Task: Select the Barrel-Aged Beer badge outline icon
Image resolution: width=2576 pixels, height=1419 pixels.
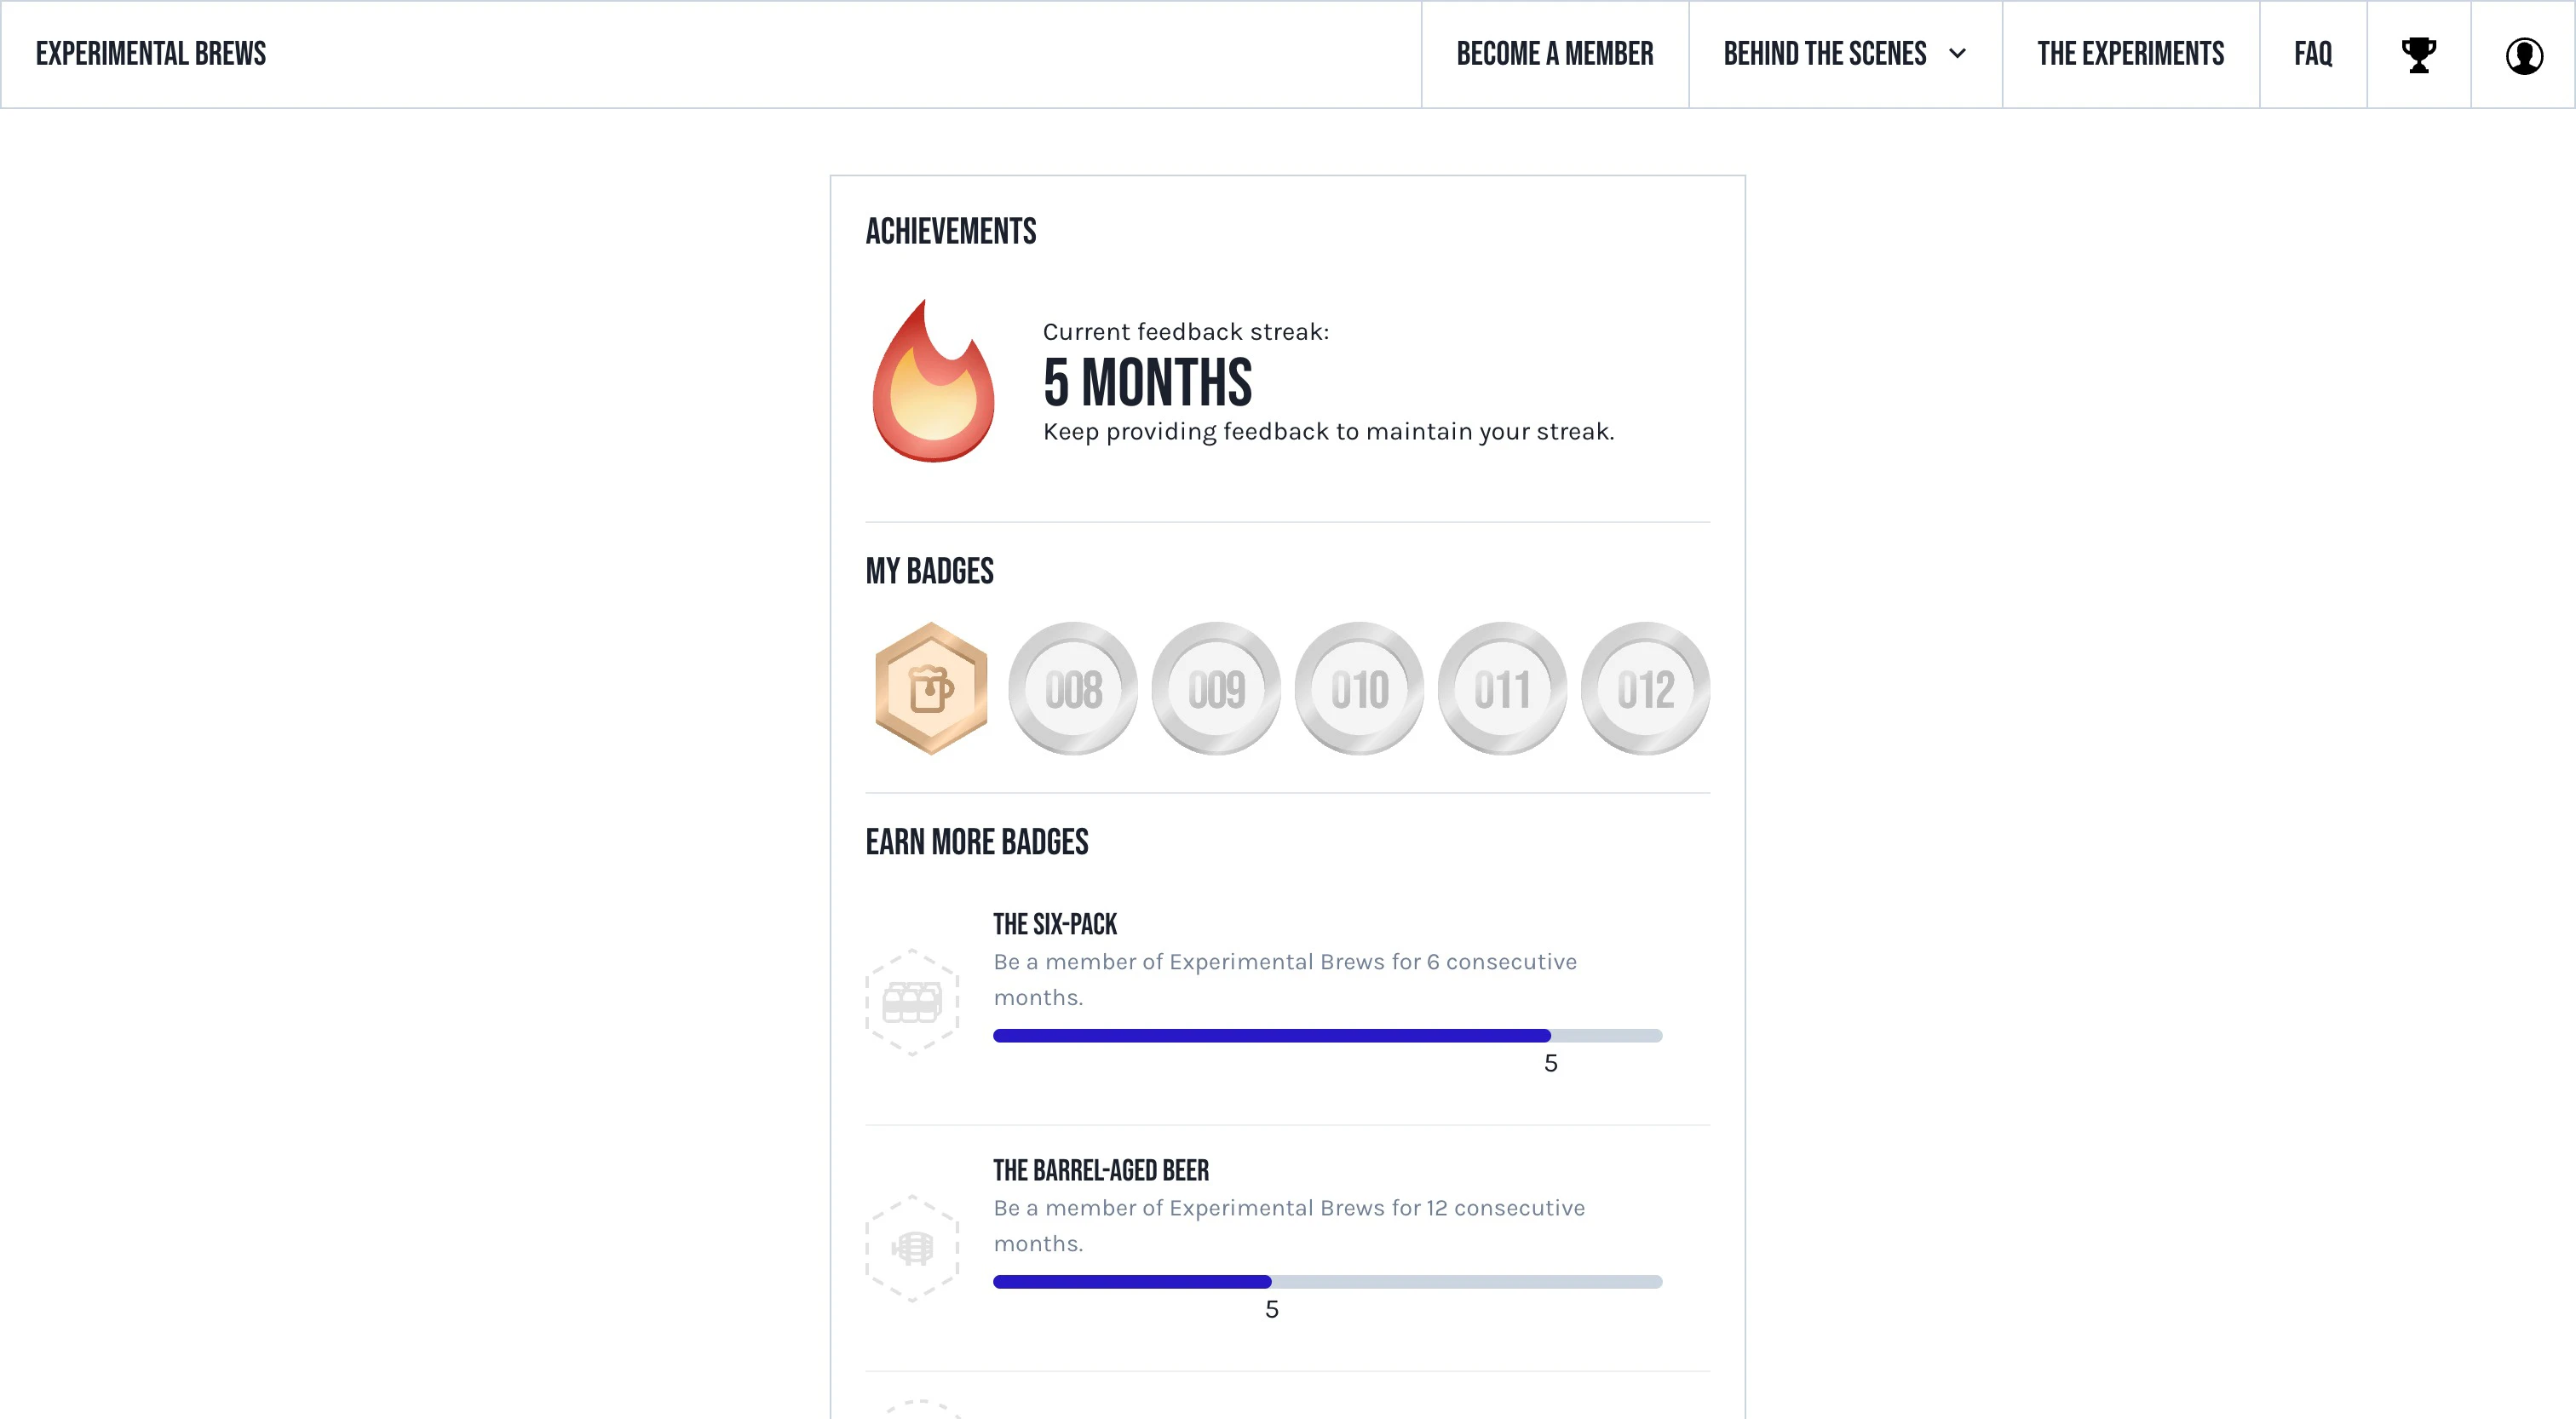Action: pos(913,1247)
